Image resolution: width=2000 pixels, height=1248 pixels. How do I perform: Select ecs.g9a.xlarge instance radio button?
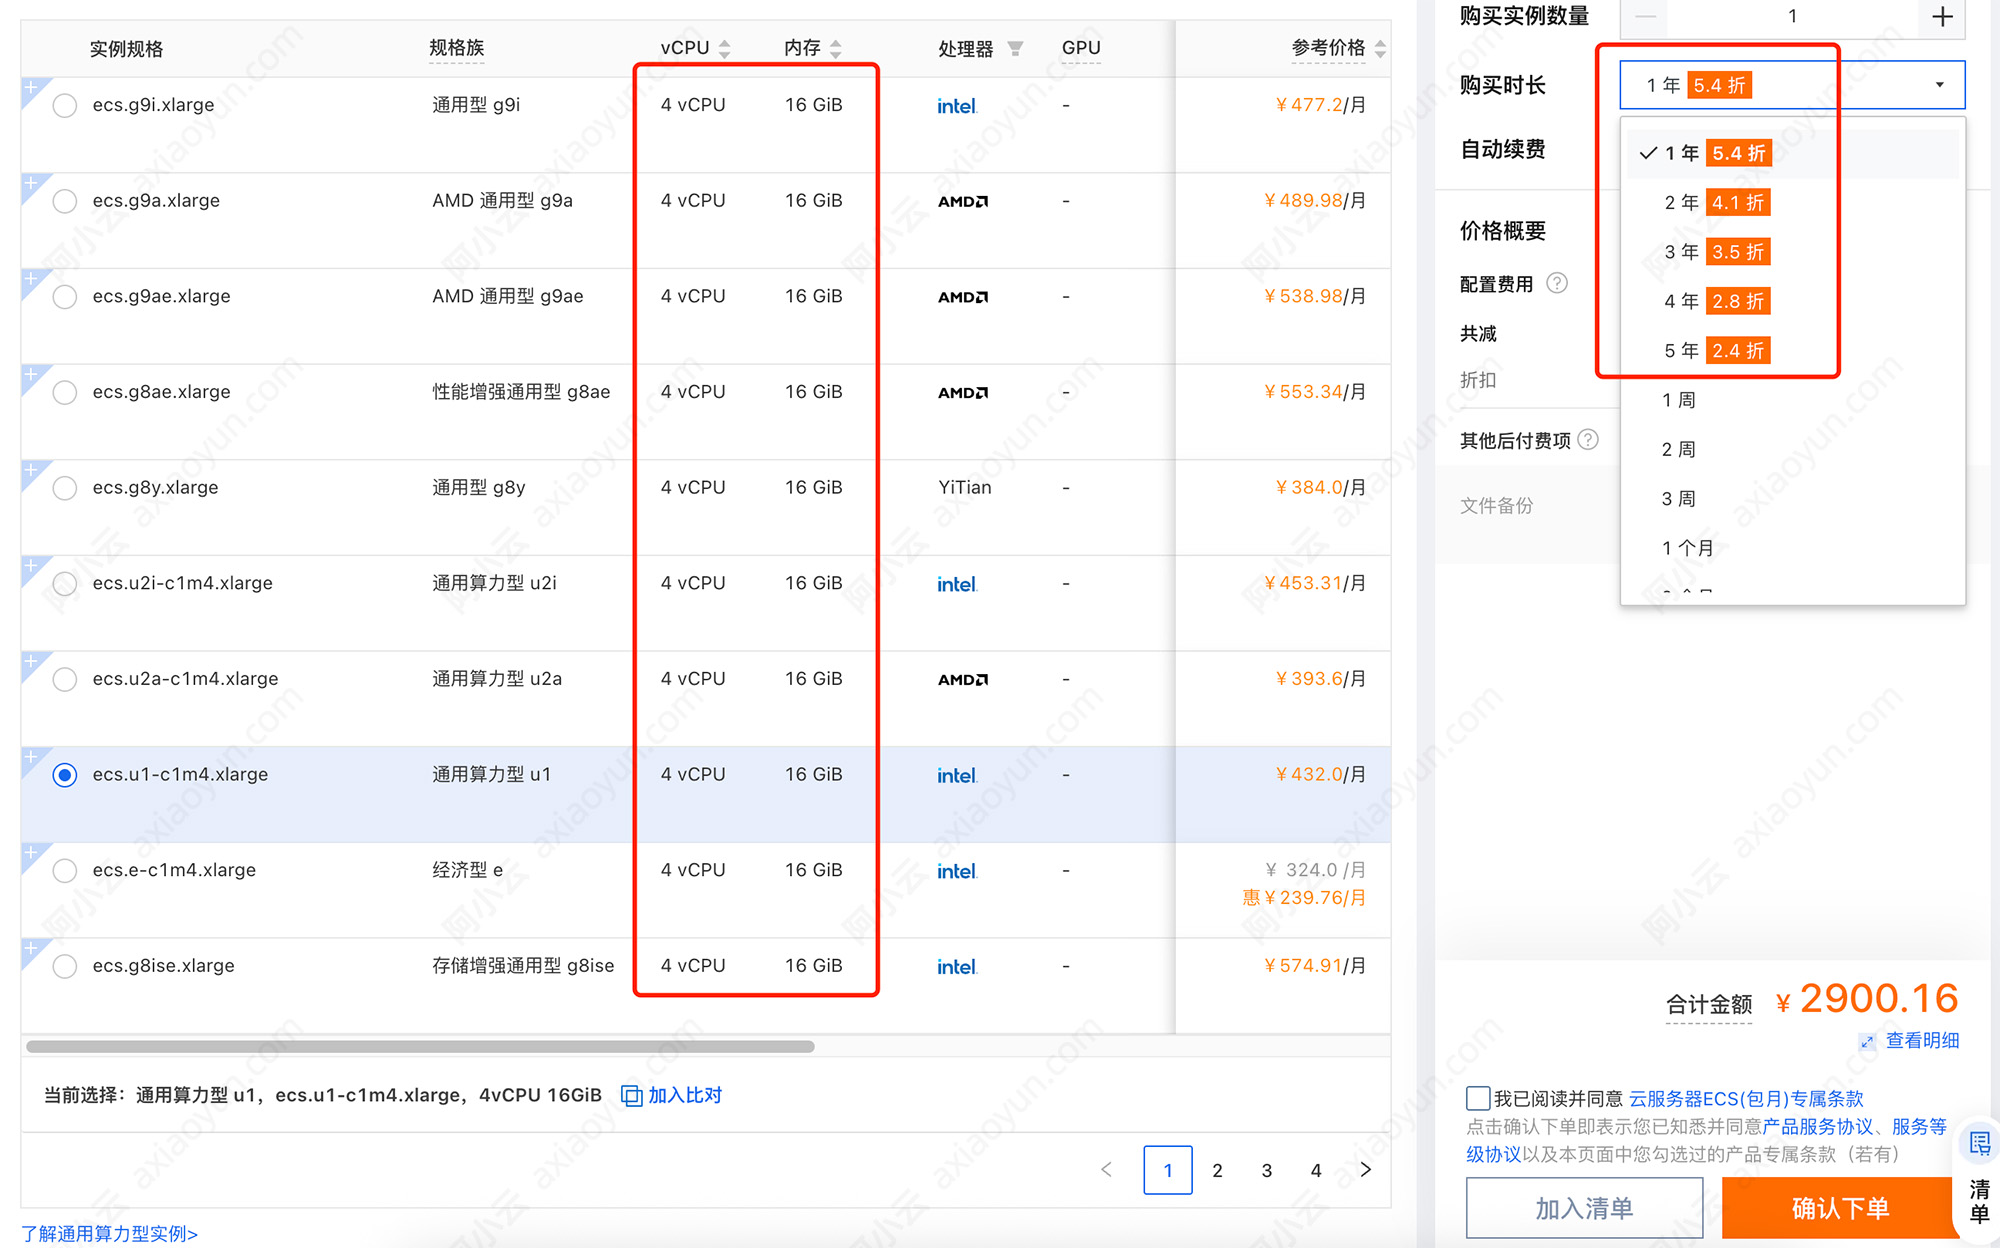65,201
